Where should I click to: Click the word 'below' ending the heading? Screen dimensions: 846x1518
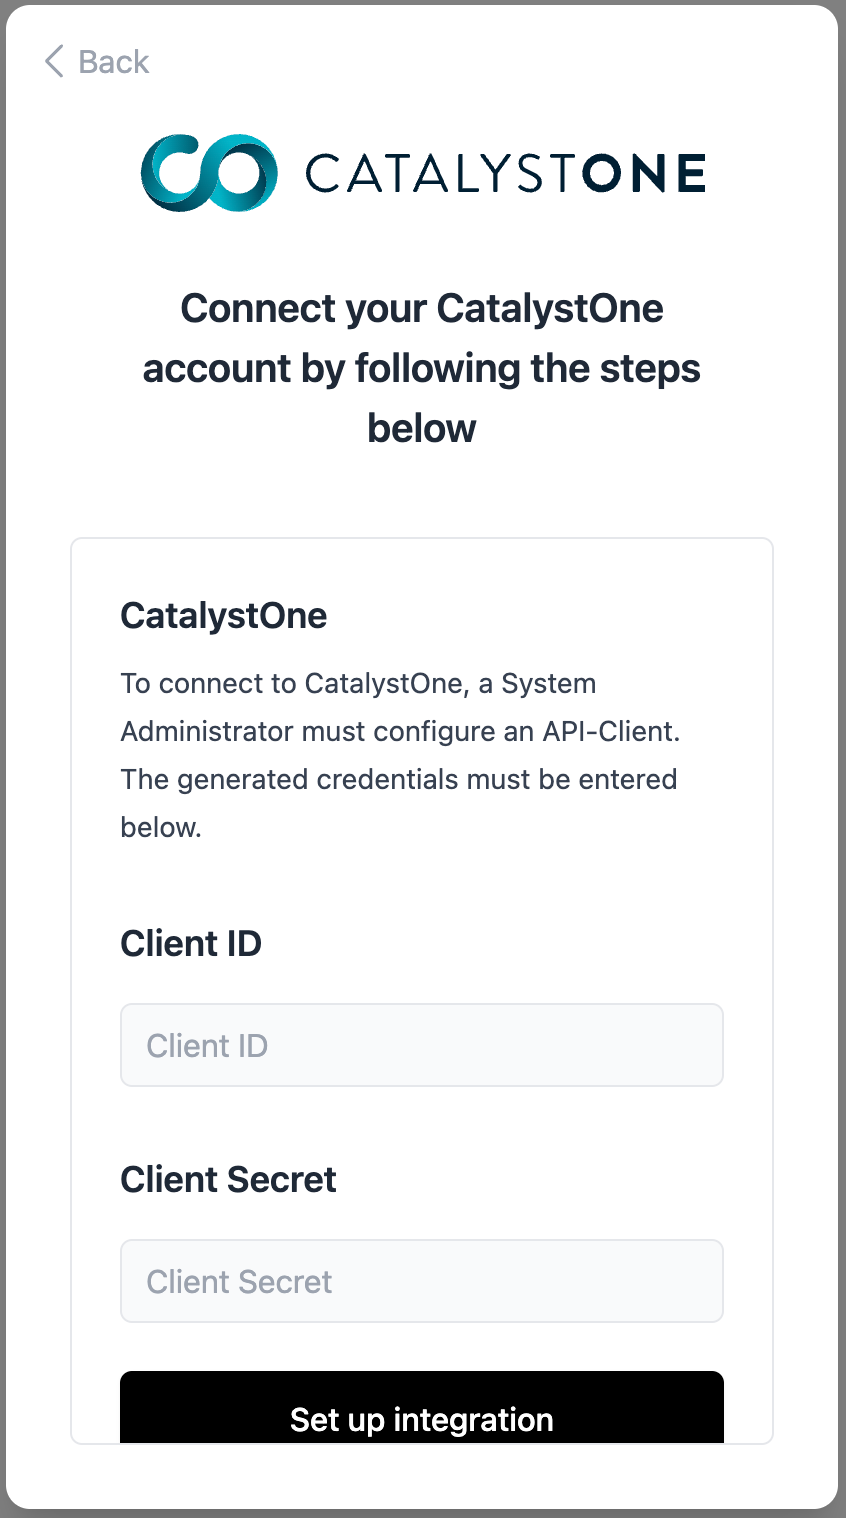tap(421, 428)
